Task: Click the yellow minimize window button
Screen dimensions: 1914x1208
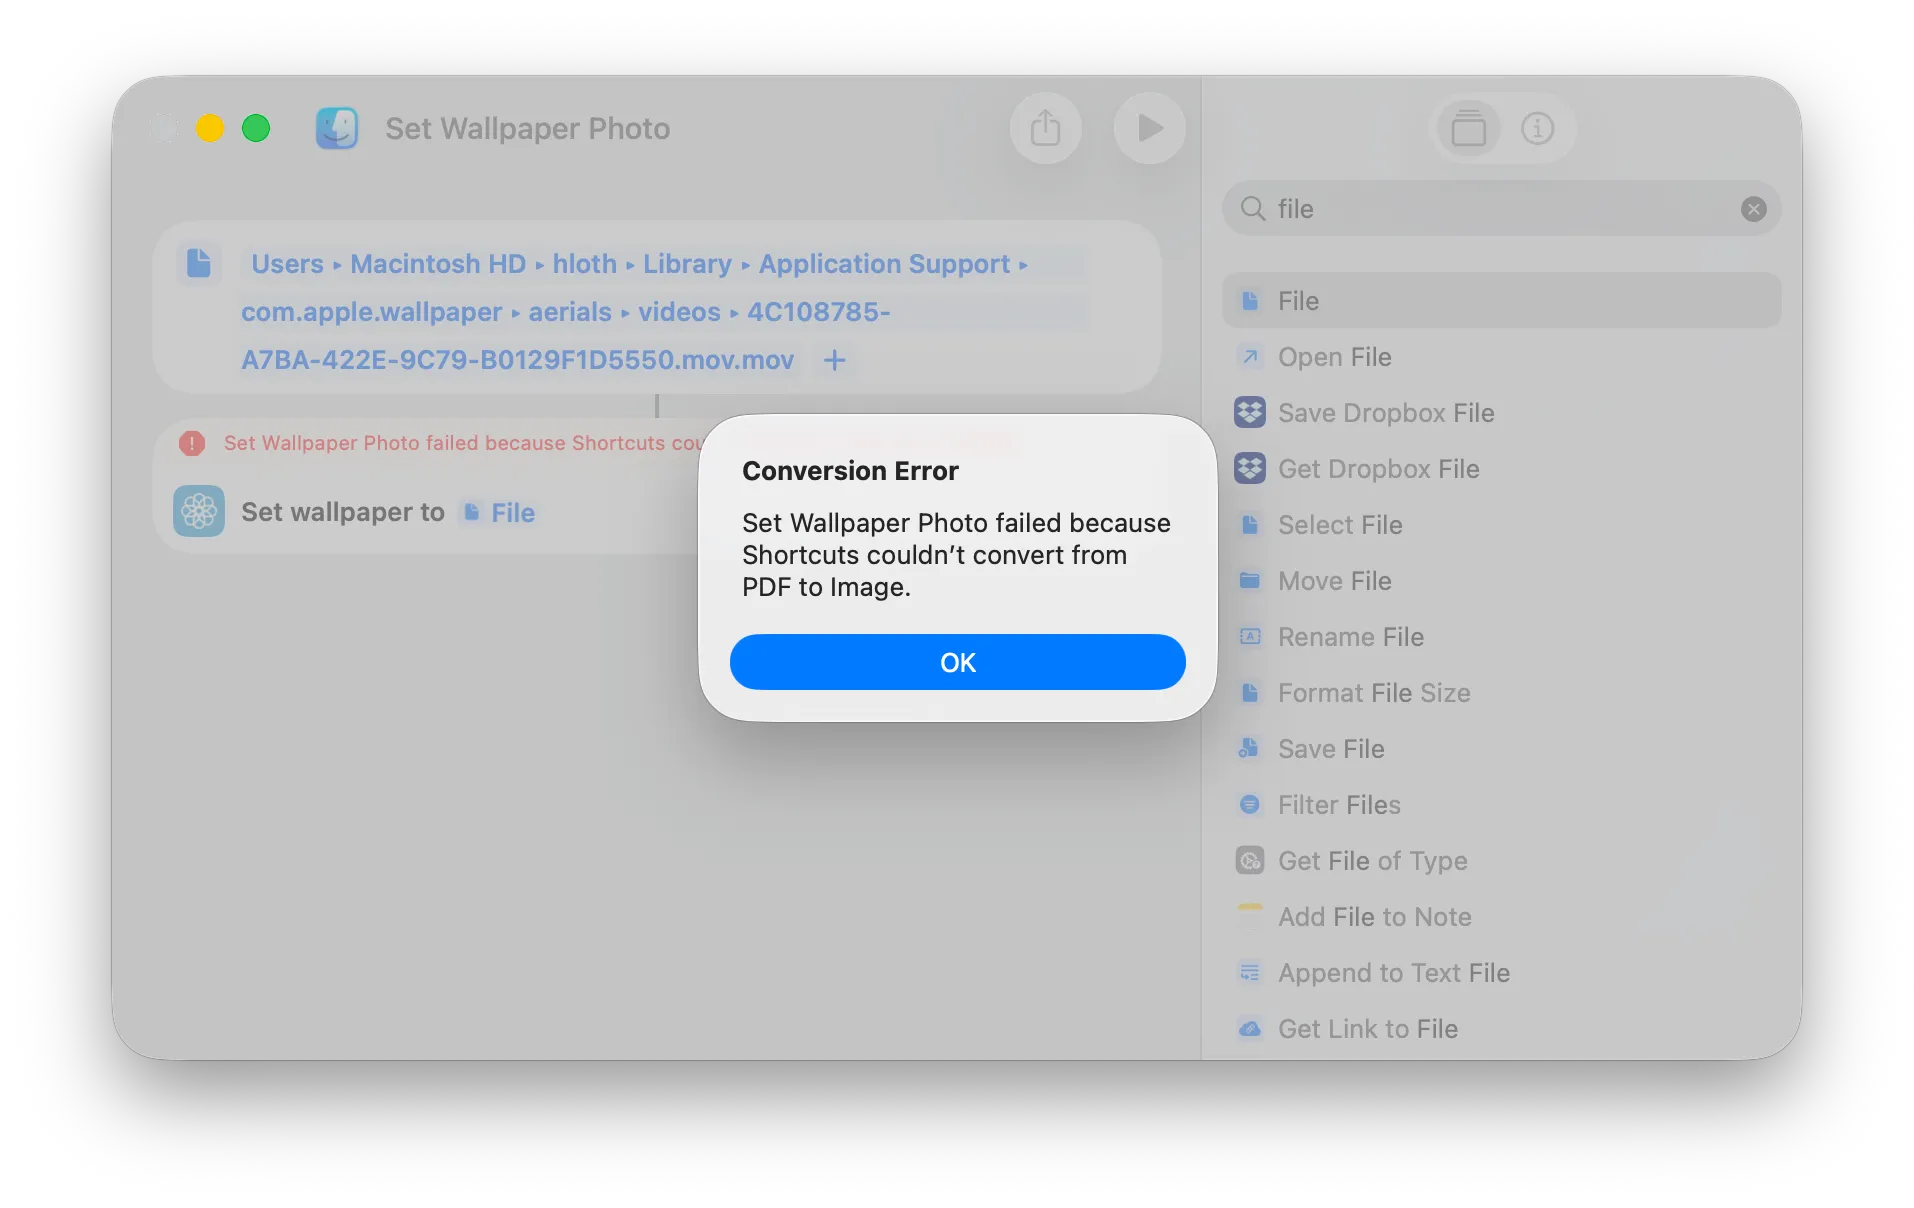Action: (210, 128)
